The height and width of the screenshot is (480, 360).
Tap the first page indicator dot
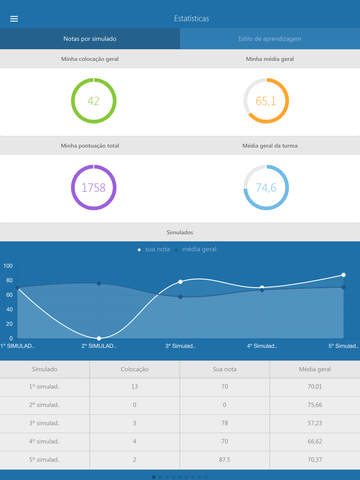154,477
